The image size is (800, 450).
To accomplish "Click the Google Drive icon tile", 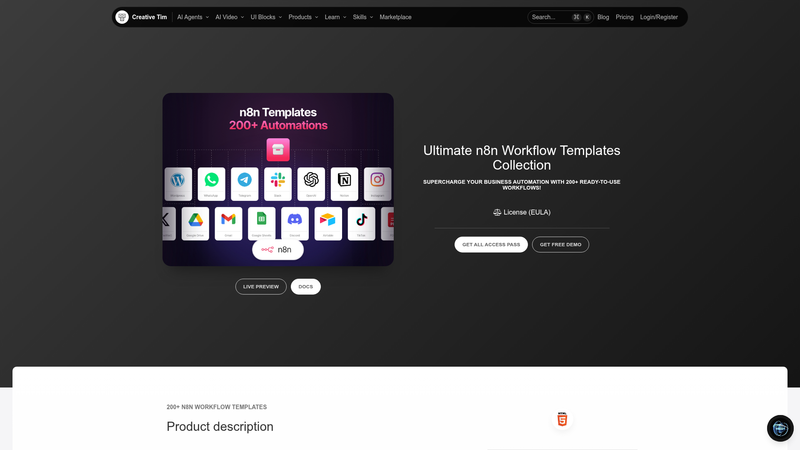I will coord(195,223).
